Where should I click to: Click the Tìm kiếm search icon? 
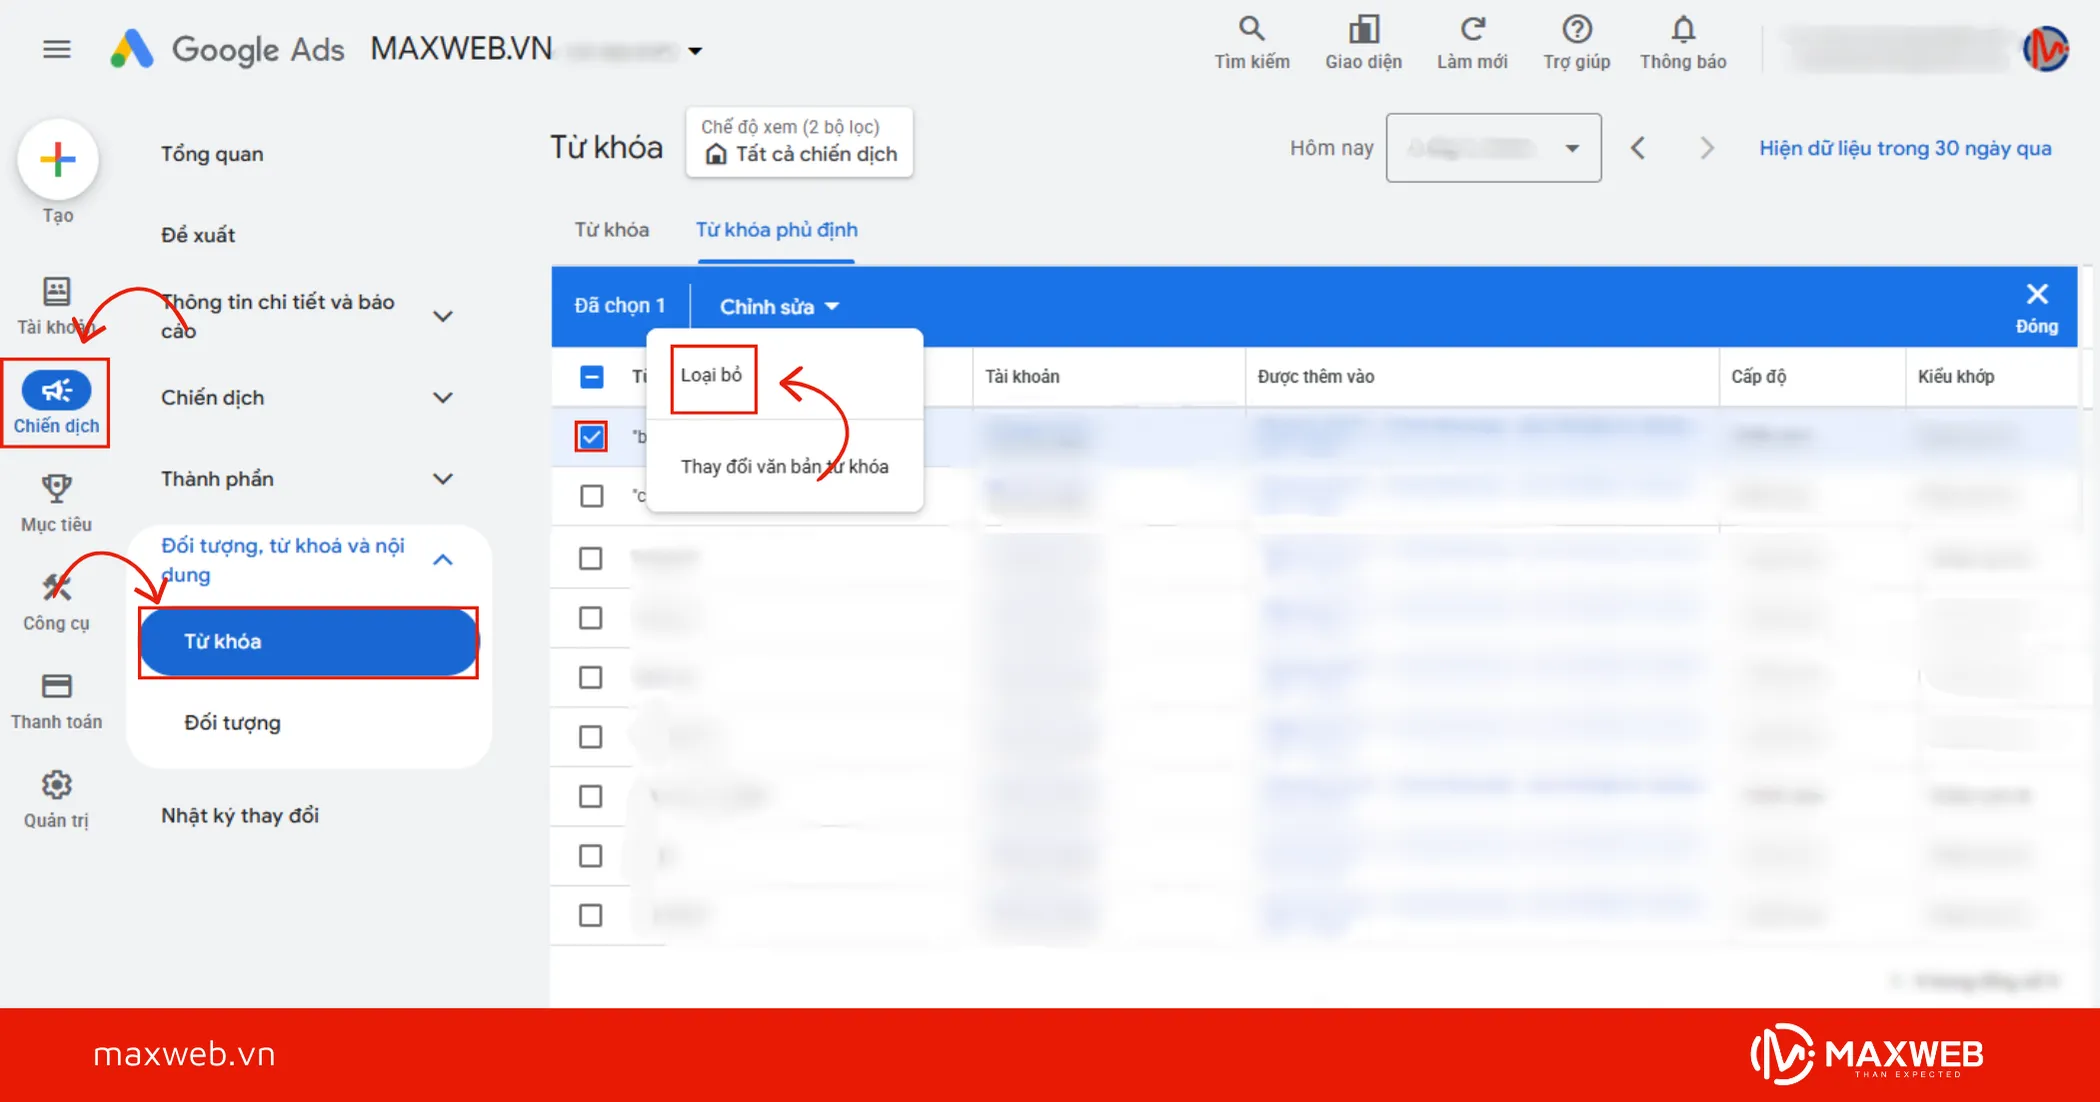click(x=1251, y=30)
